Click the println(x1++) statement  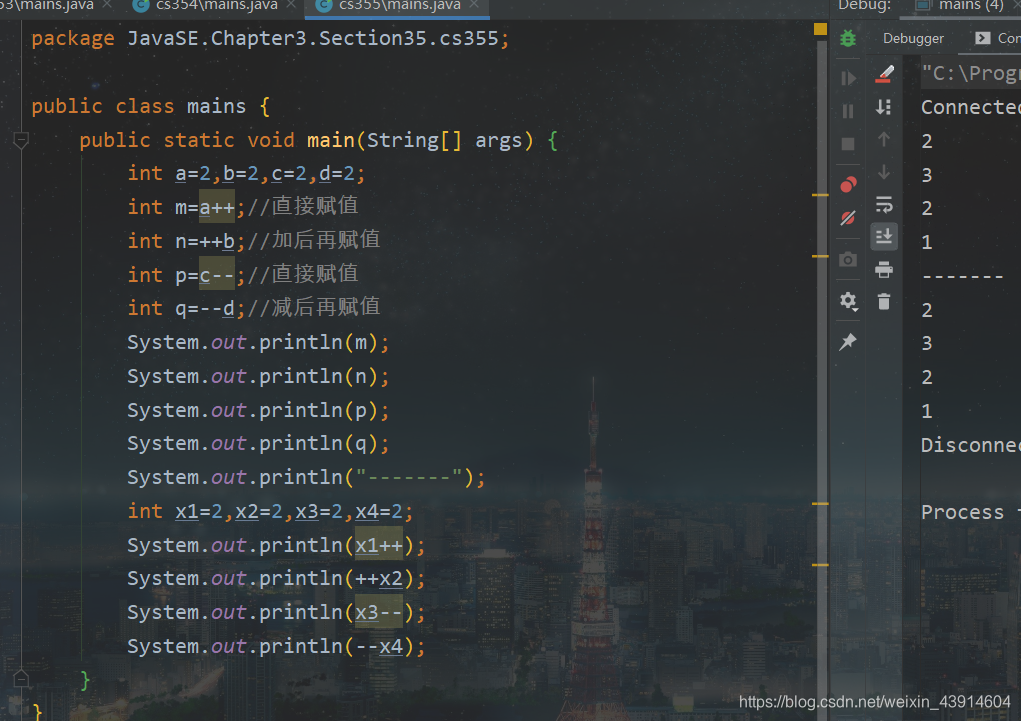(x=276, y=545)
